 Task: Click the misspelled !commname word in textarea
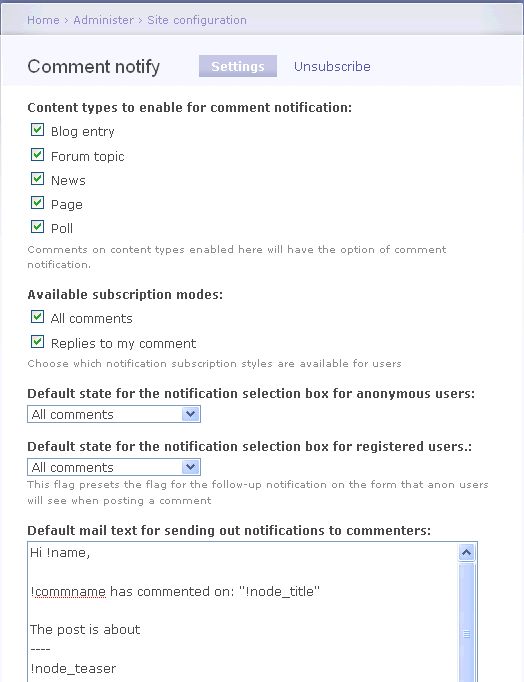(68, 592)
